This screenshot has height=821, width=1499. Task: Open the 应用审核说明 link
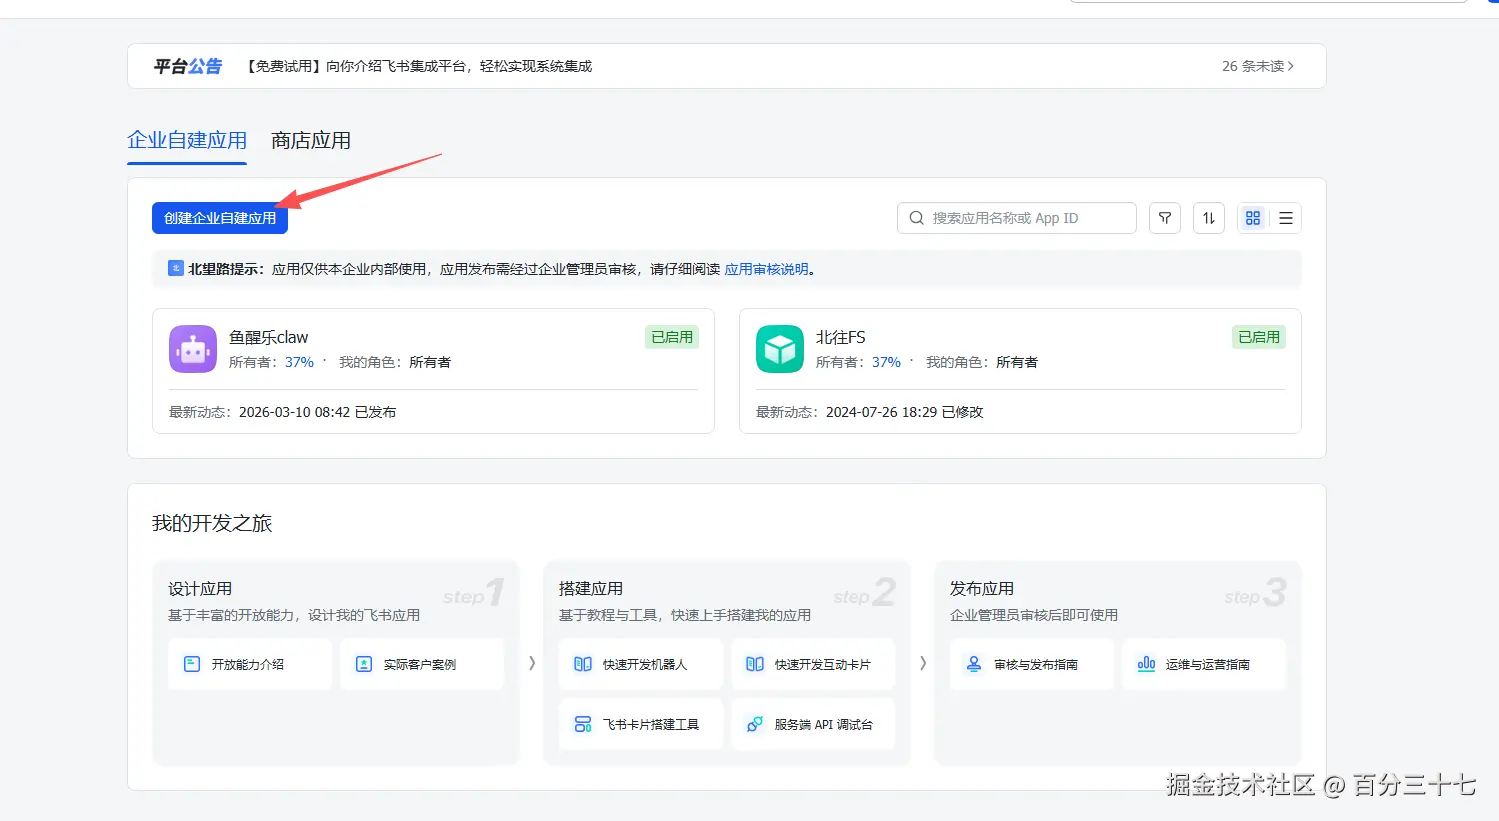click(766, 269)
